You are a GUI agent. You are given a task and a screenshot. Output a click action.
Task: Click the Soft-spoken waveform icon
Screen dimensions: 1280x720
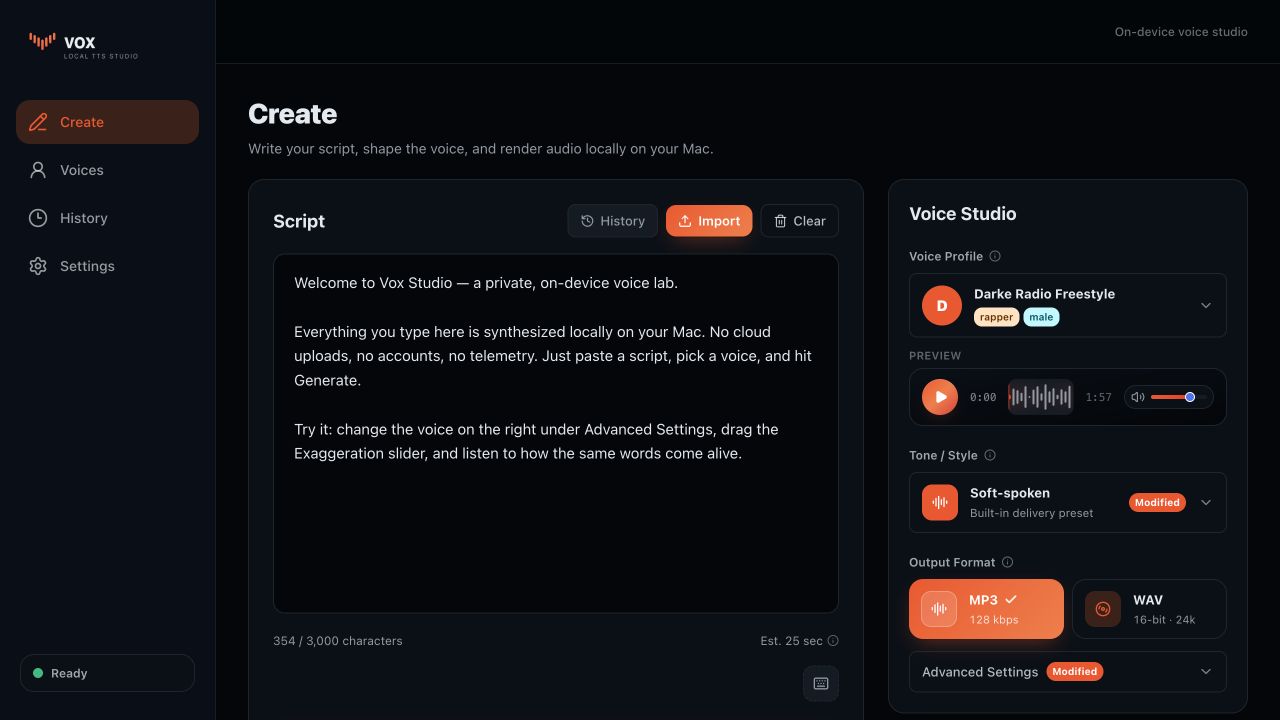(x=940, y=502)
